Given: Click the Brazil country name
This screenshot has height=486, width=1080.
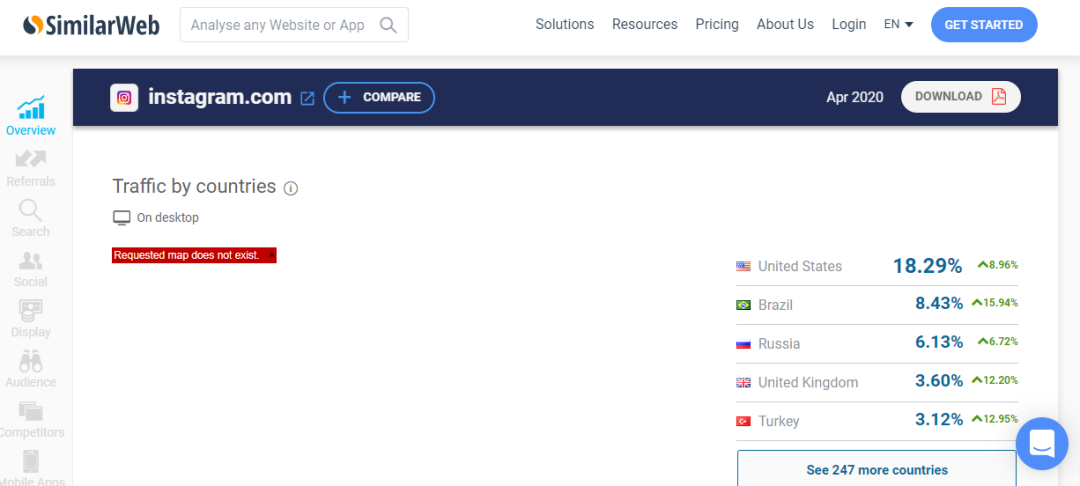Looking at the screenshot, I should coord(775,305).
